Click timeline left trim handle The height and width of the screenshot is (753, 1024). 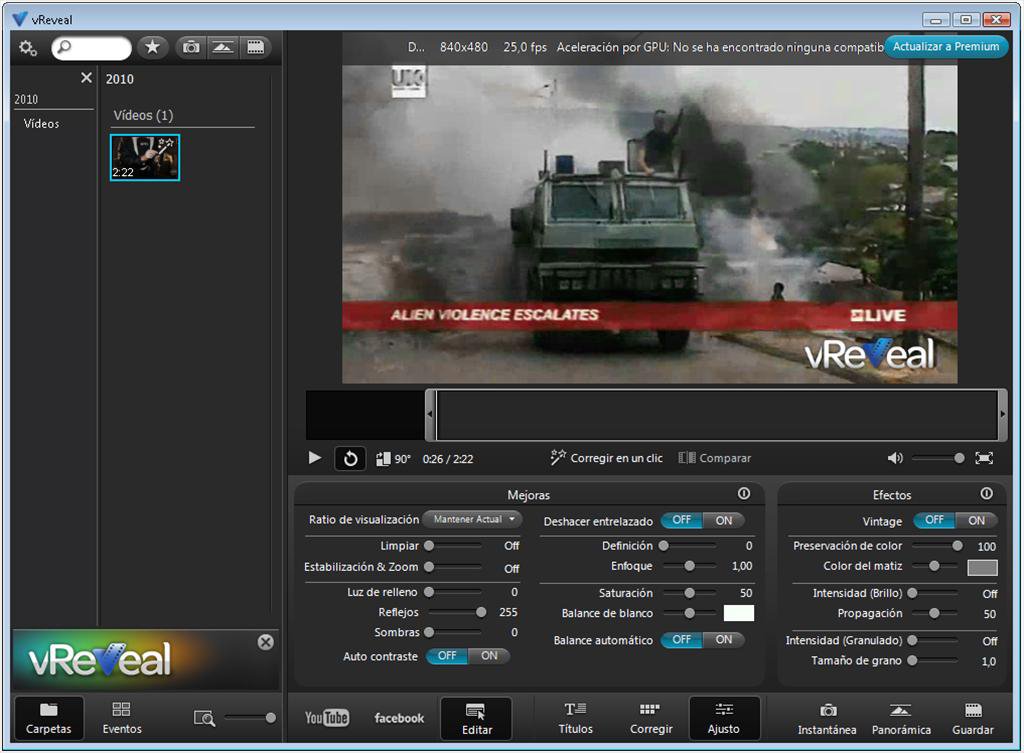430,414
